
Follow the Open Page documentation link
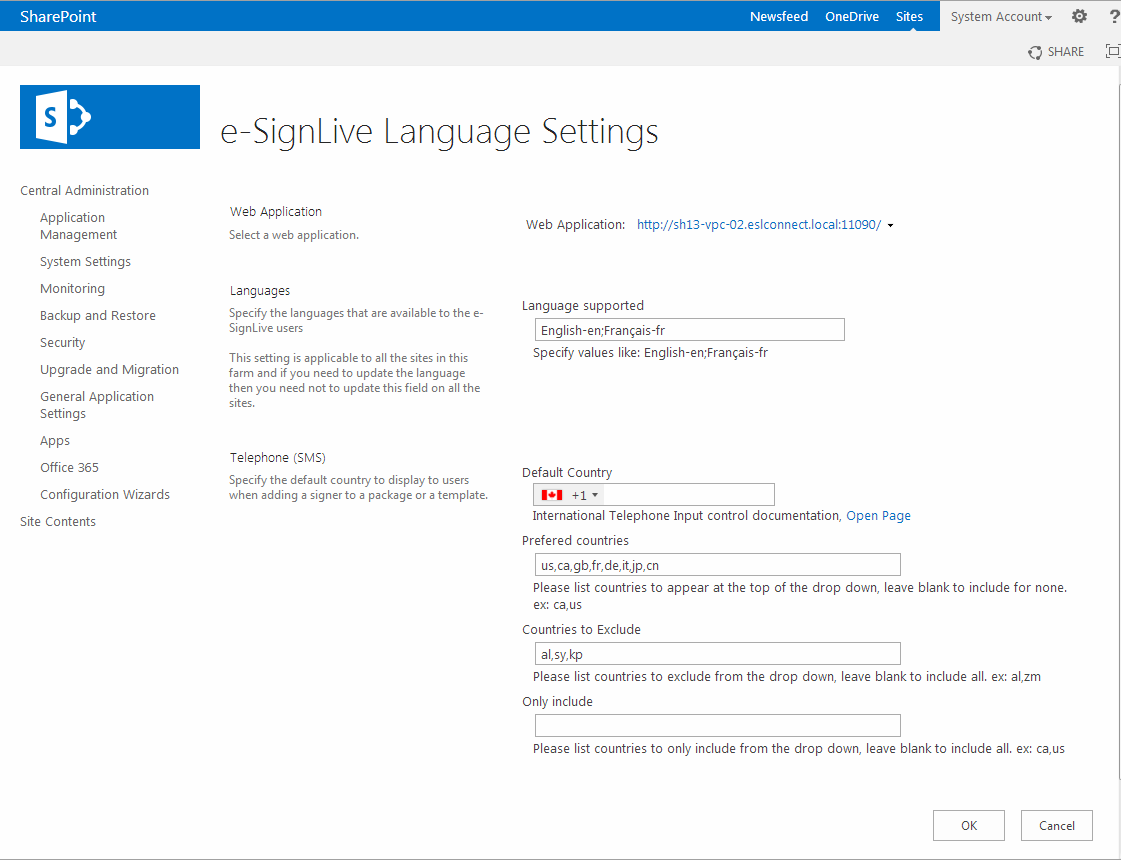(878, 516)
